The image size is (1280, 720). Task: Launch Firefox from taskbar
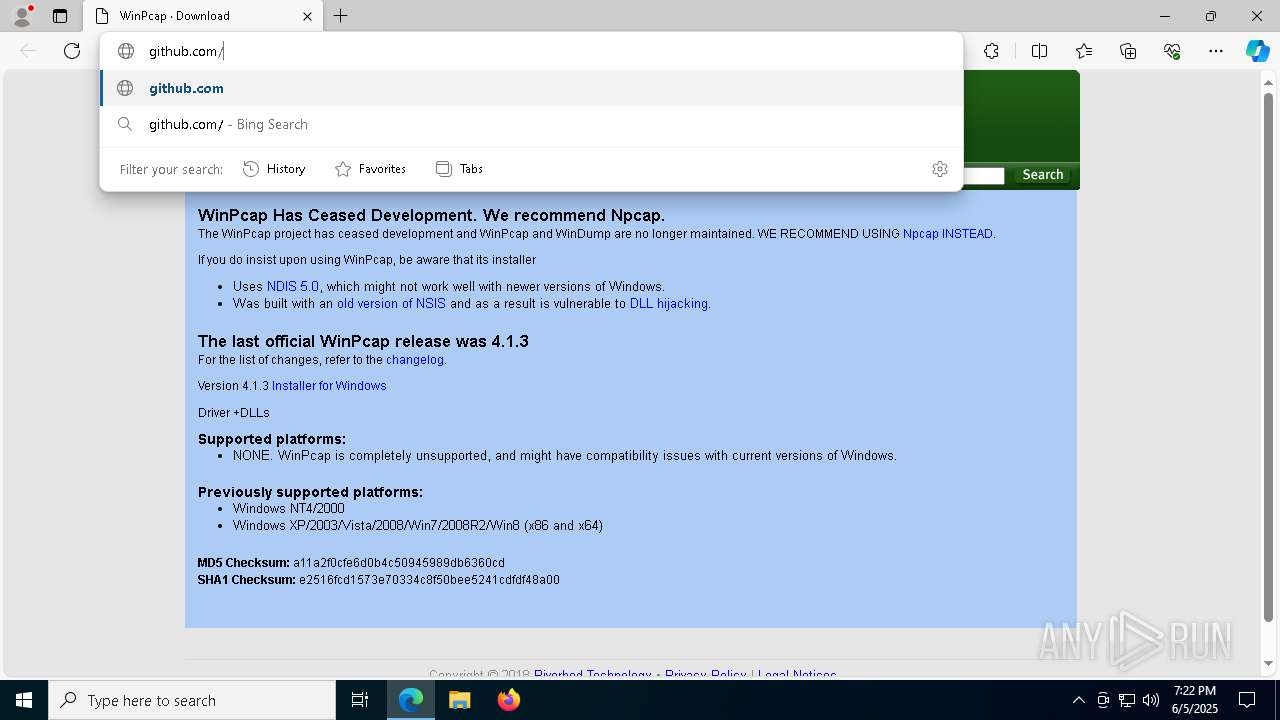pyautogui.click(x=508, y=700)
